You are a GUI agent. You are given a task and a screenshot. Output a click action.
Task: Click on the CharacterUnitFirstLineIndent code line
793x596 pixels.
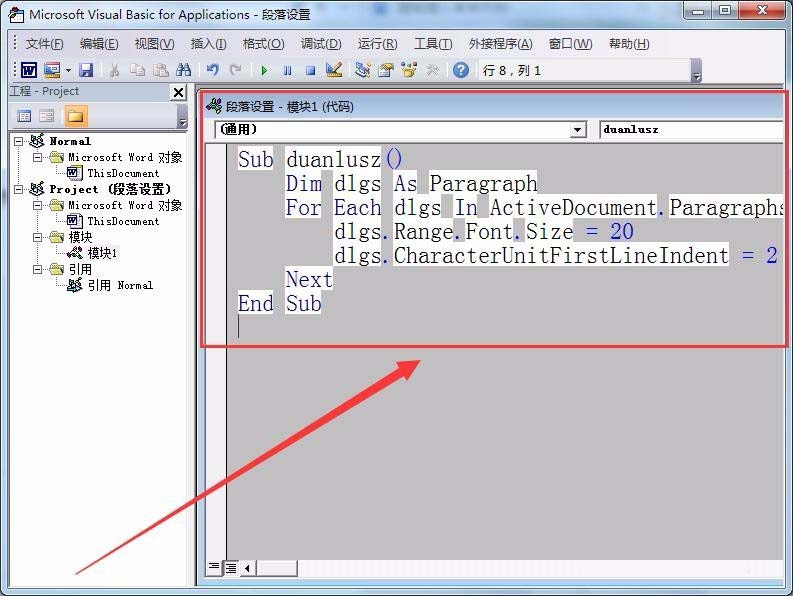pyautogui.click(x=555, y=256)
